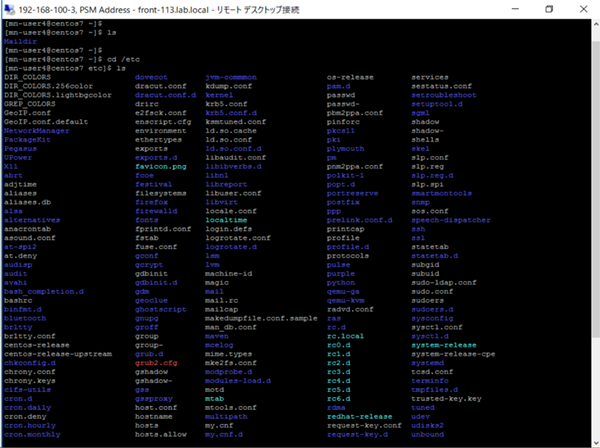Click the gssproxy directory entry
This screenshot has width=600, height=448.
pyautogui.click(x=154, y=399)
